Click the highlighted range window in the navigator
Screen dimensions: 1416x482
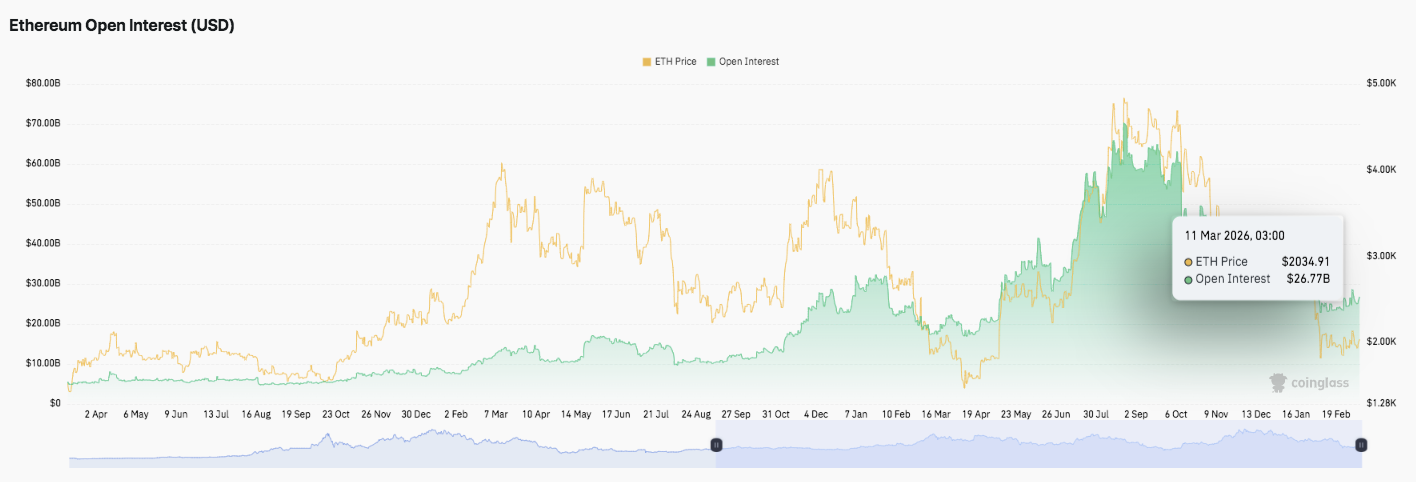point(1038,444)
